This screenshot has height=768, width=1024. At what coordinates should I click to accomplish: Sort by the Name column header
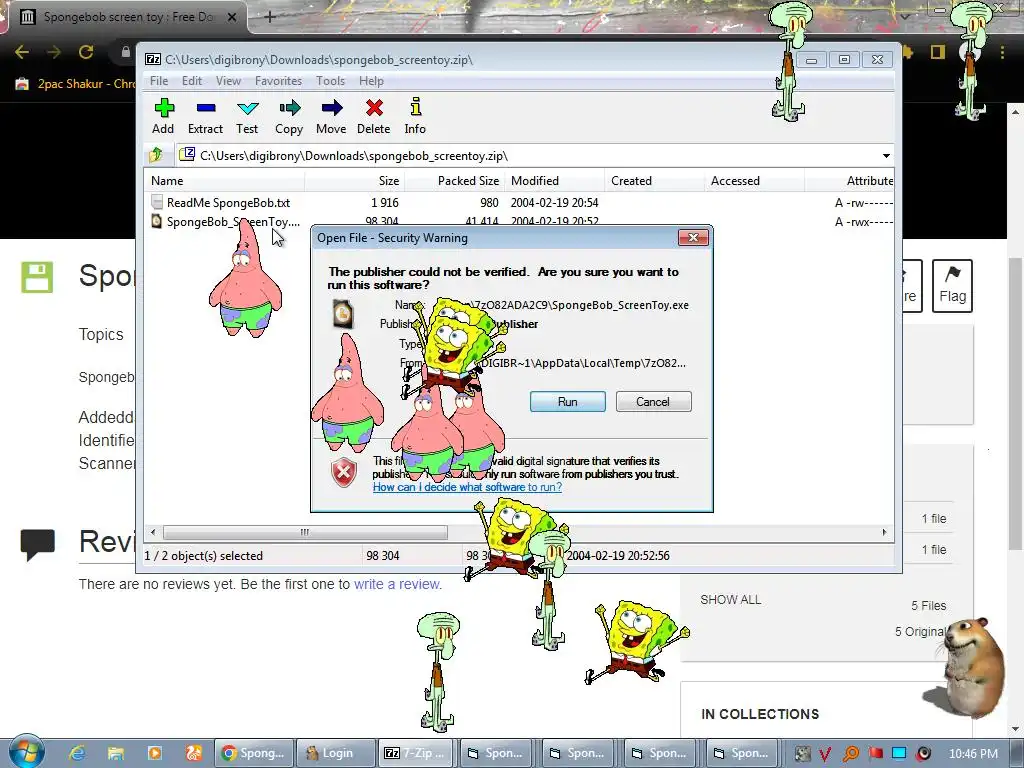225,181
